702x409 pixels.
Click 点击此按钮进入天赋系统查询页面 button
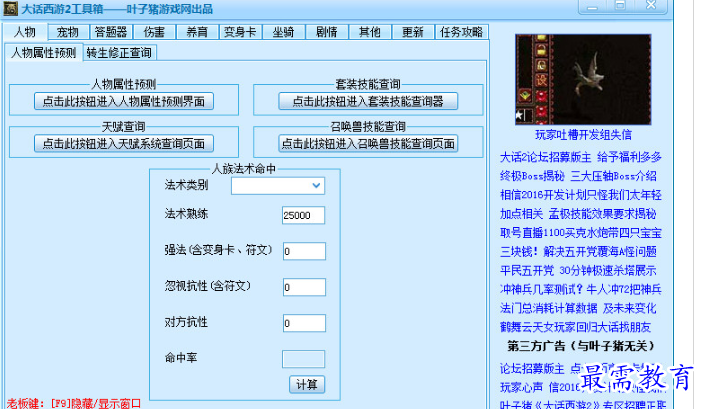(x=124, y=144)
